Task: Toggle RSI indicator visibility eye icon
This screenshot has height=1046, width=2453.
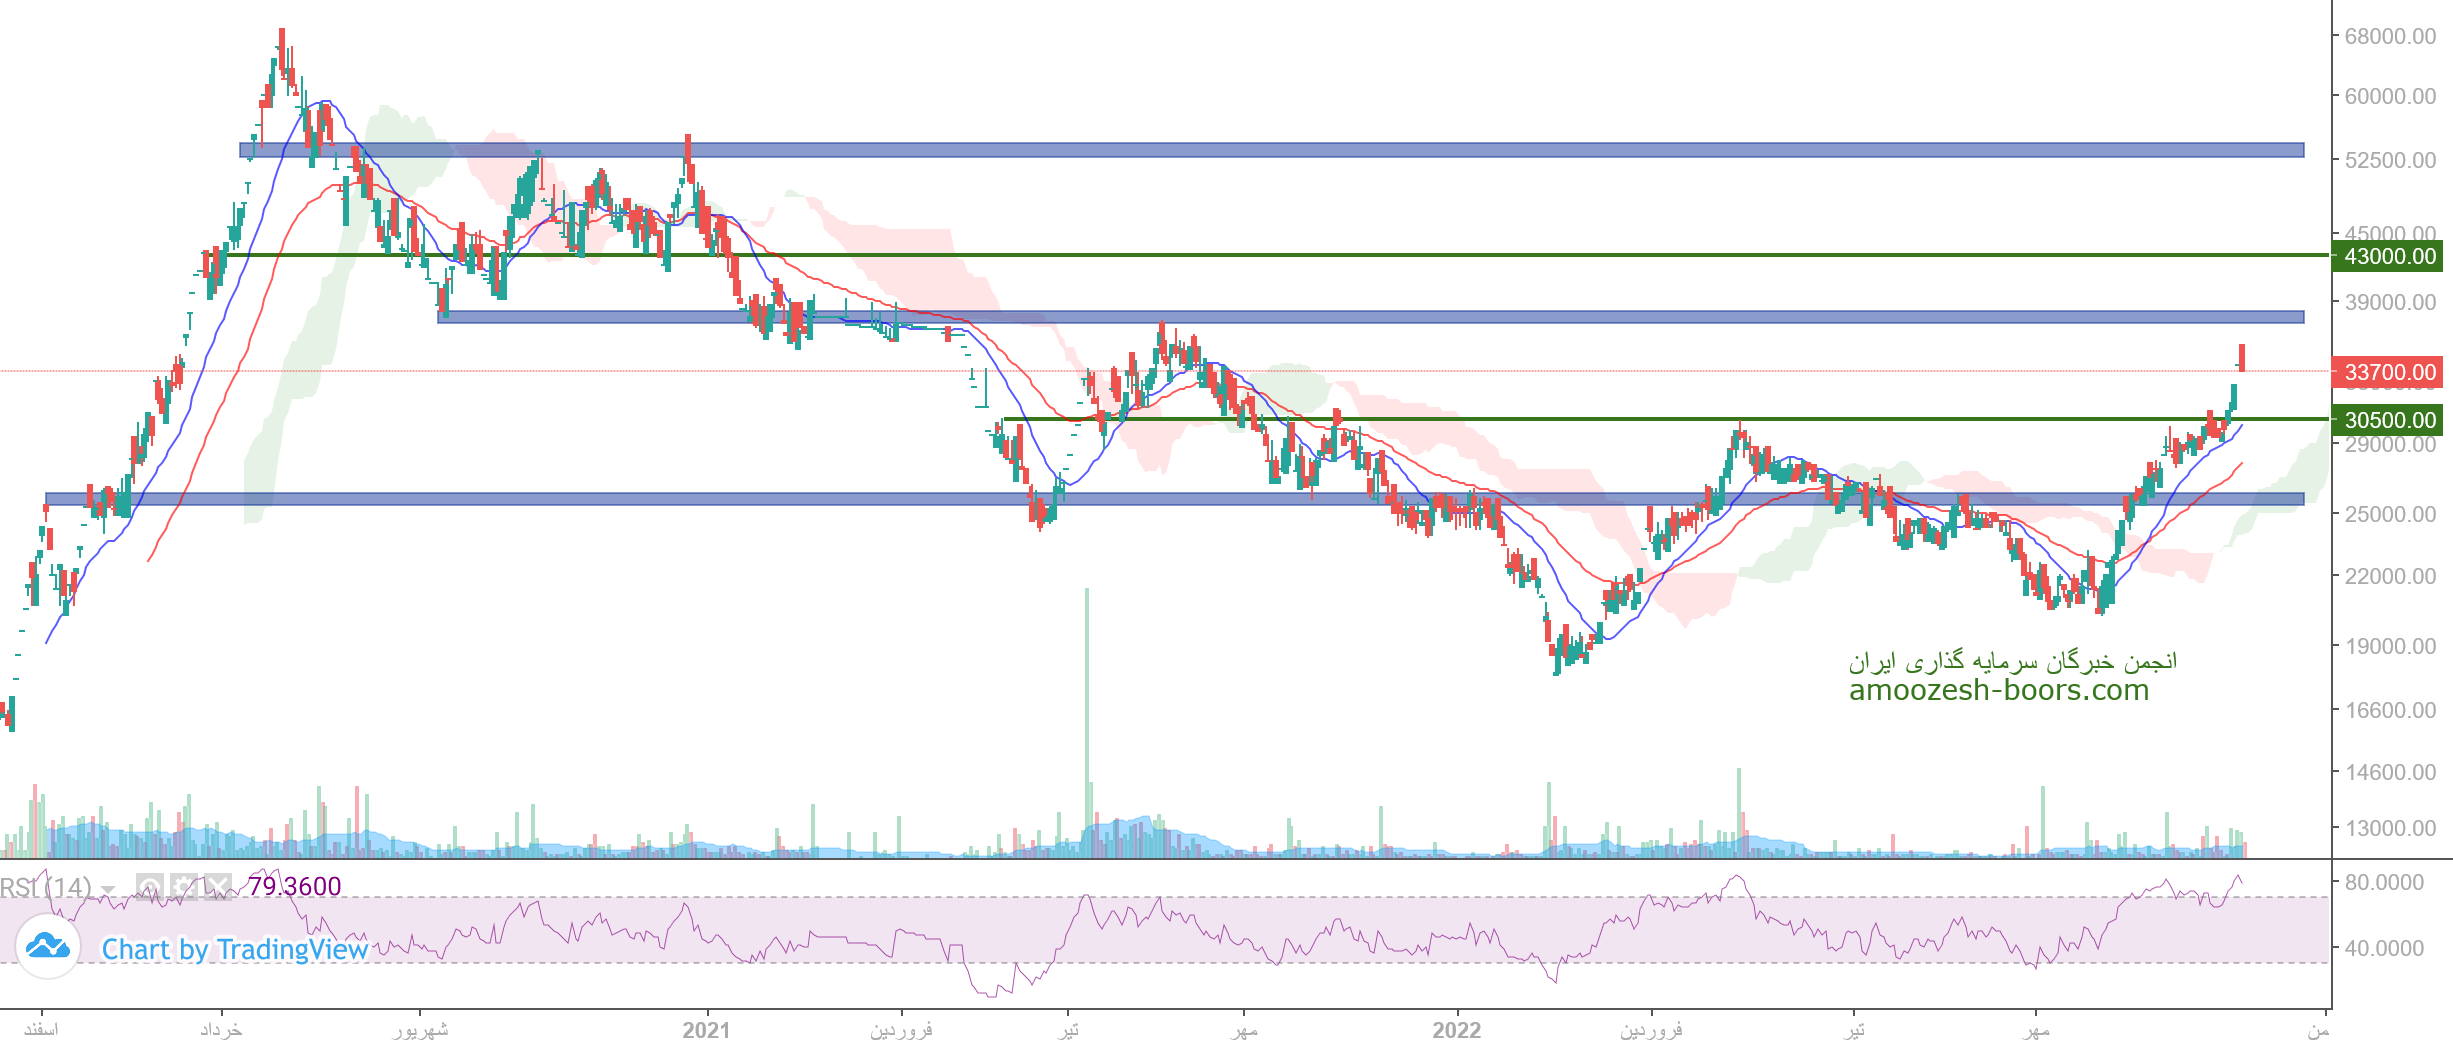Action: 150,887
